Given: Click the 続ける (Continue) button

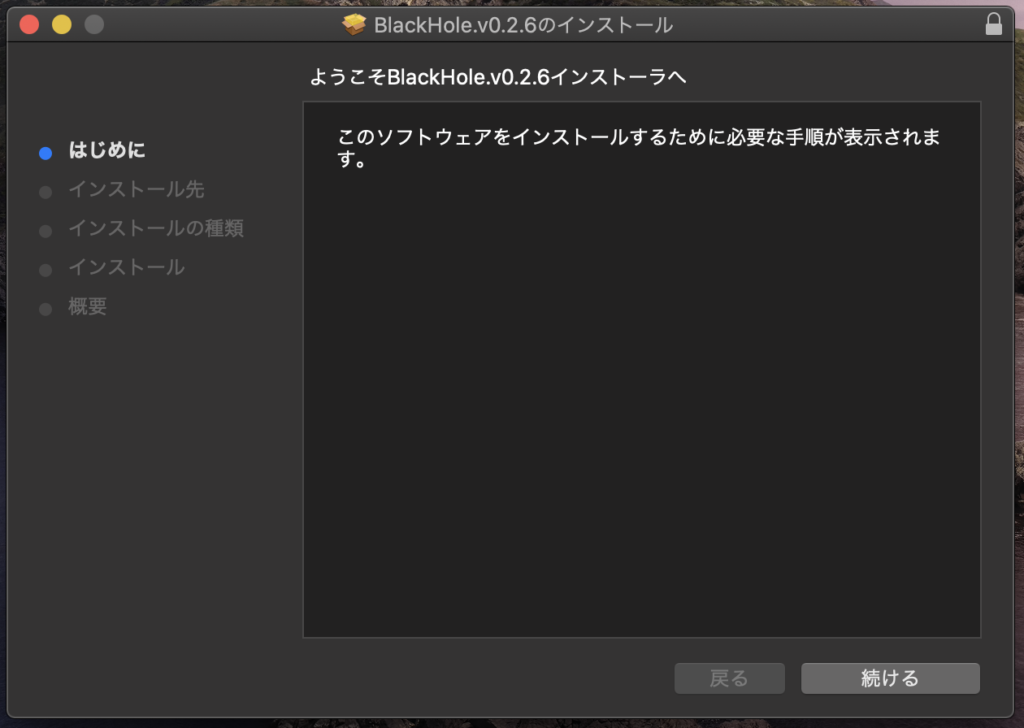Looking at the screenshot, I should [890, 678].
